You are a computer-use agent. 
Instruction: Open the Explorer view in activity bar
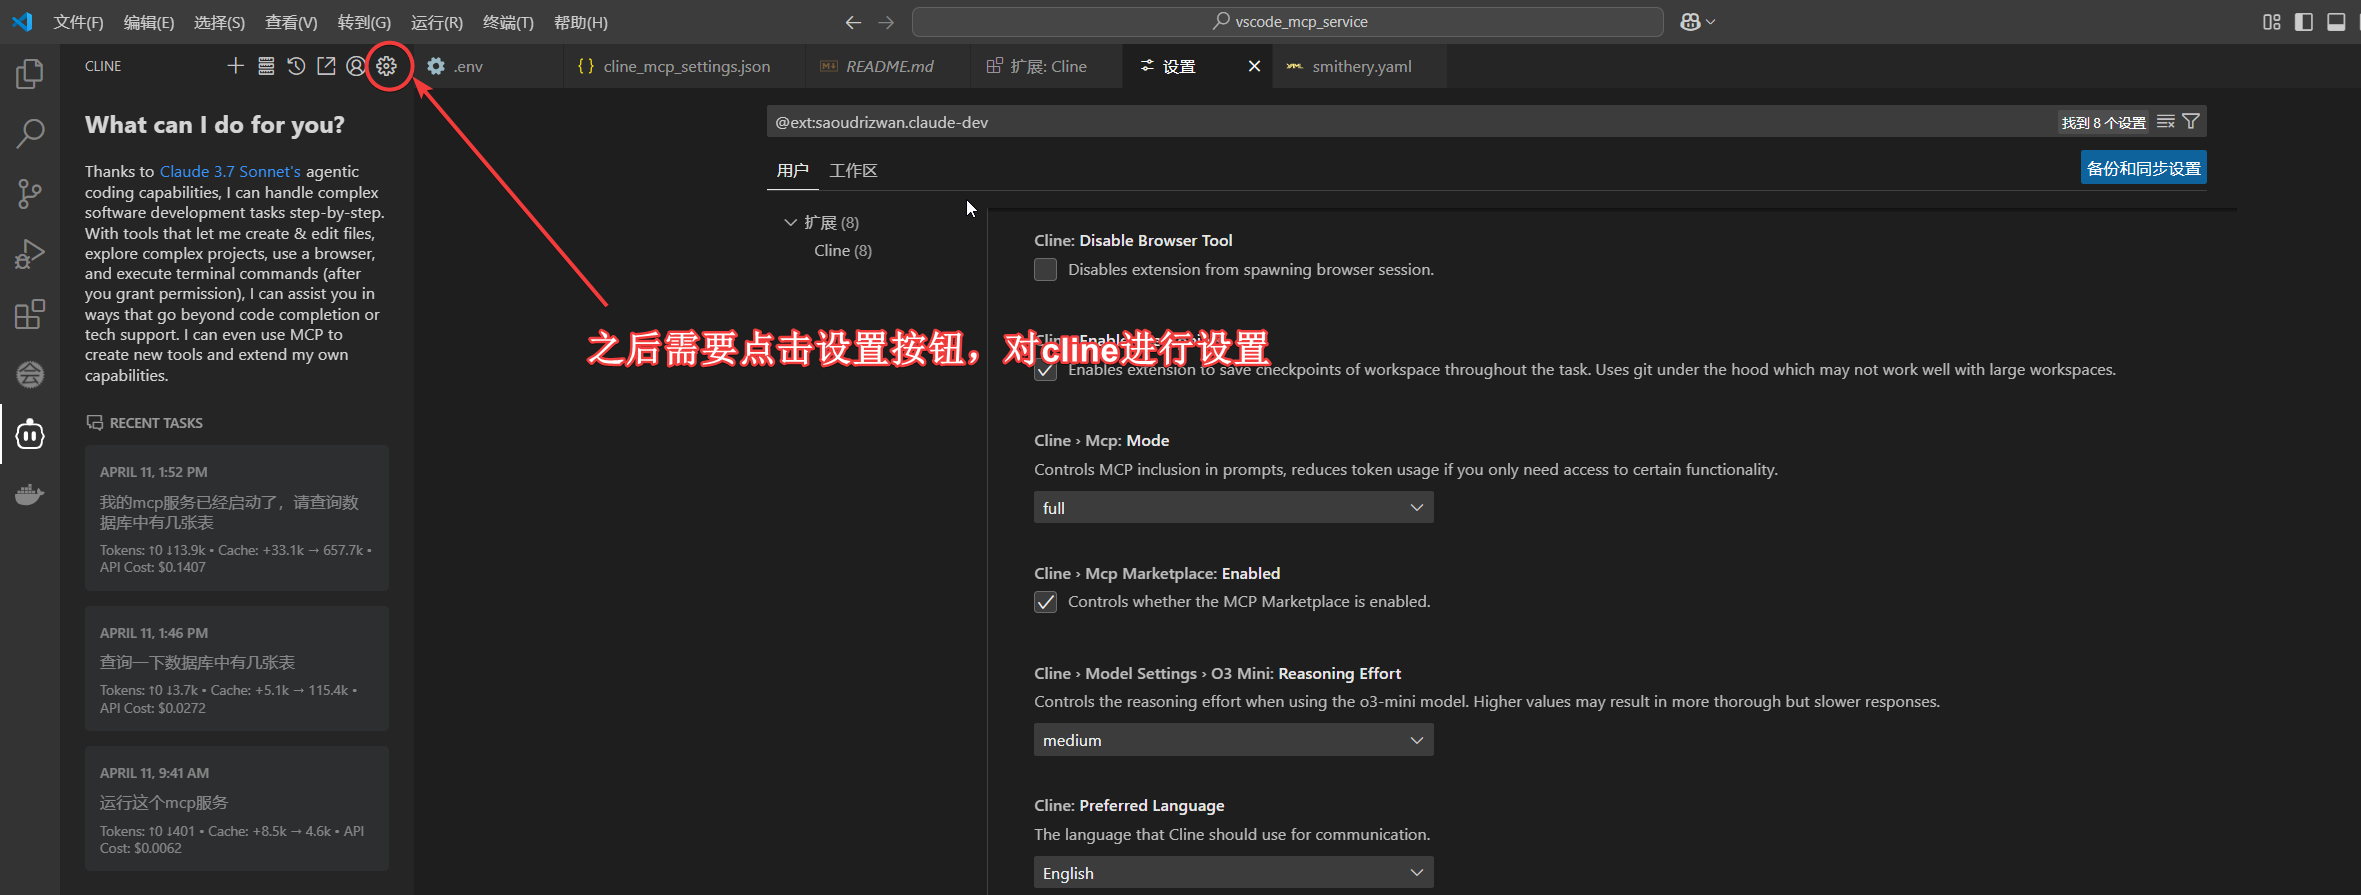click(x=30, y=74)
